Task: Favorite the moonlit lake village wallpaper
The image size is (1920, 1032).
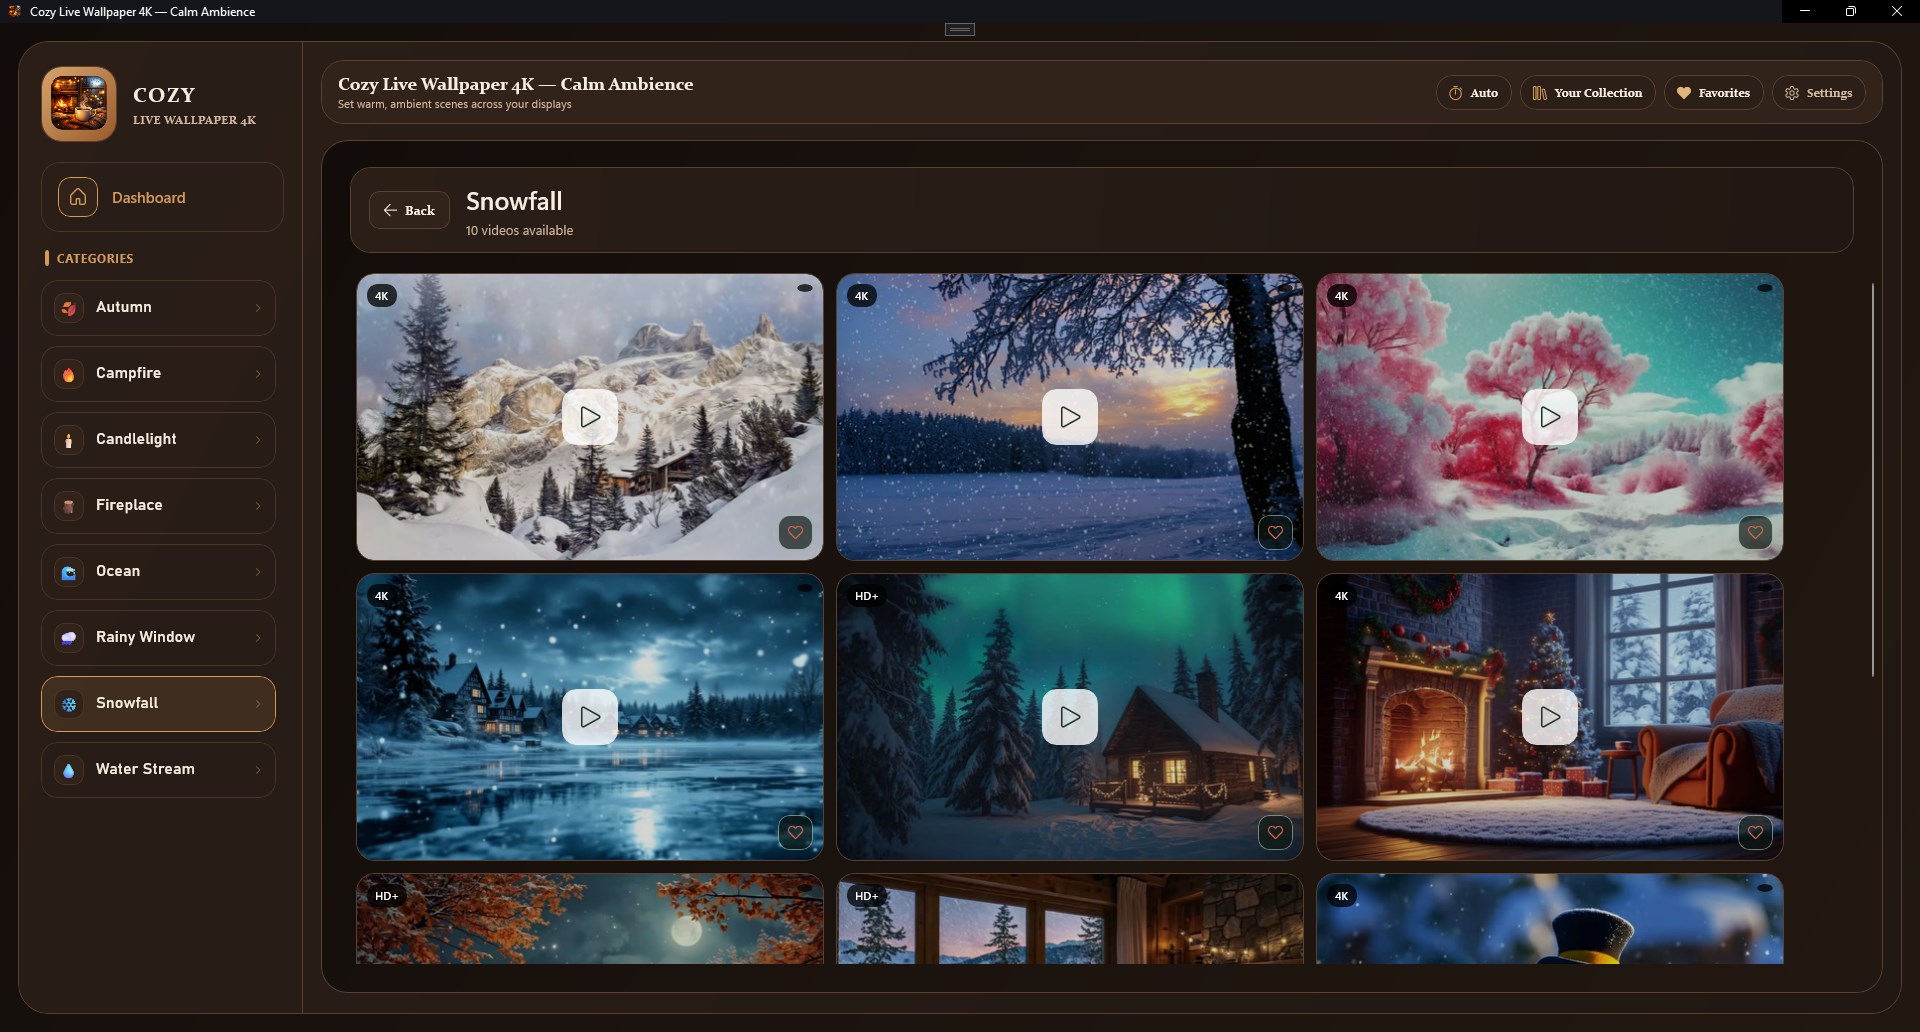Action: click(x=796, y=832)
